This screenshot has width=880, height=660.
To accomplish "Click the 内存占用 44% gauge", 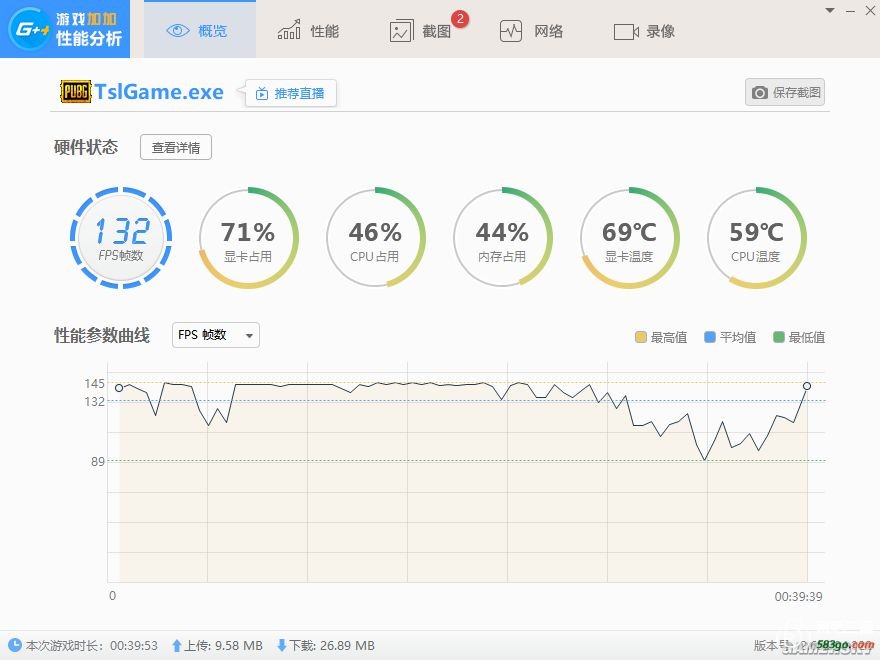I will (502, 238).
